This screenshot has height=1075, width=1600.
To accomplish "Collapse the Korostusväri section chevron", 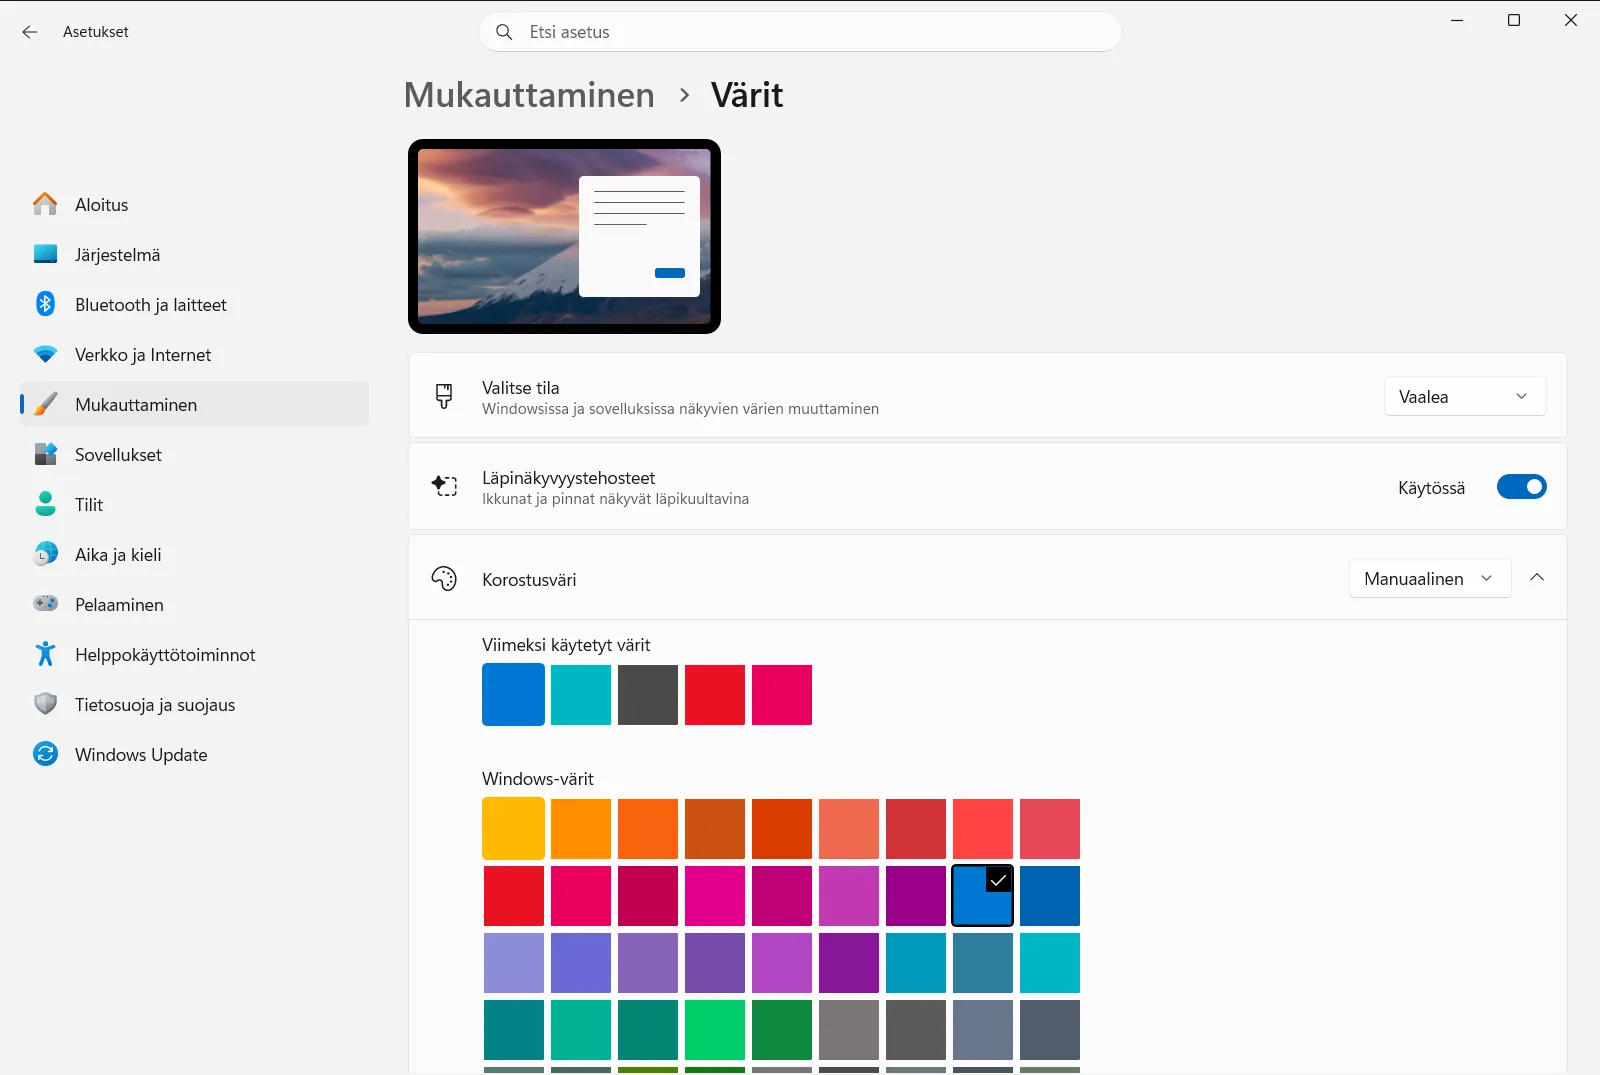I will 1537,578.
